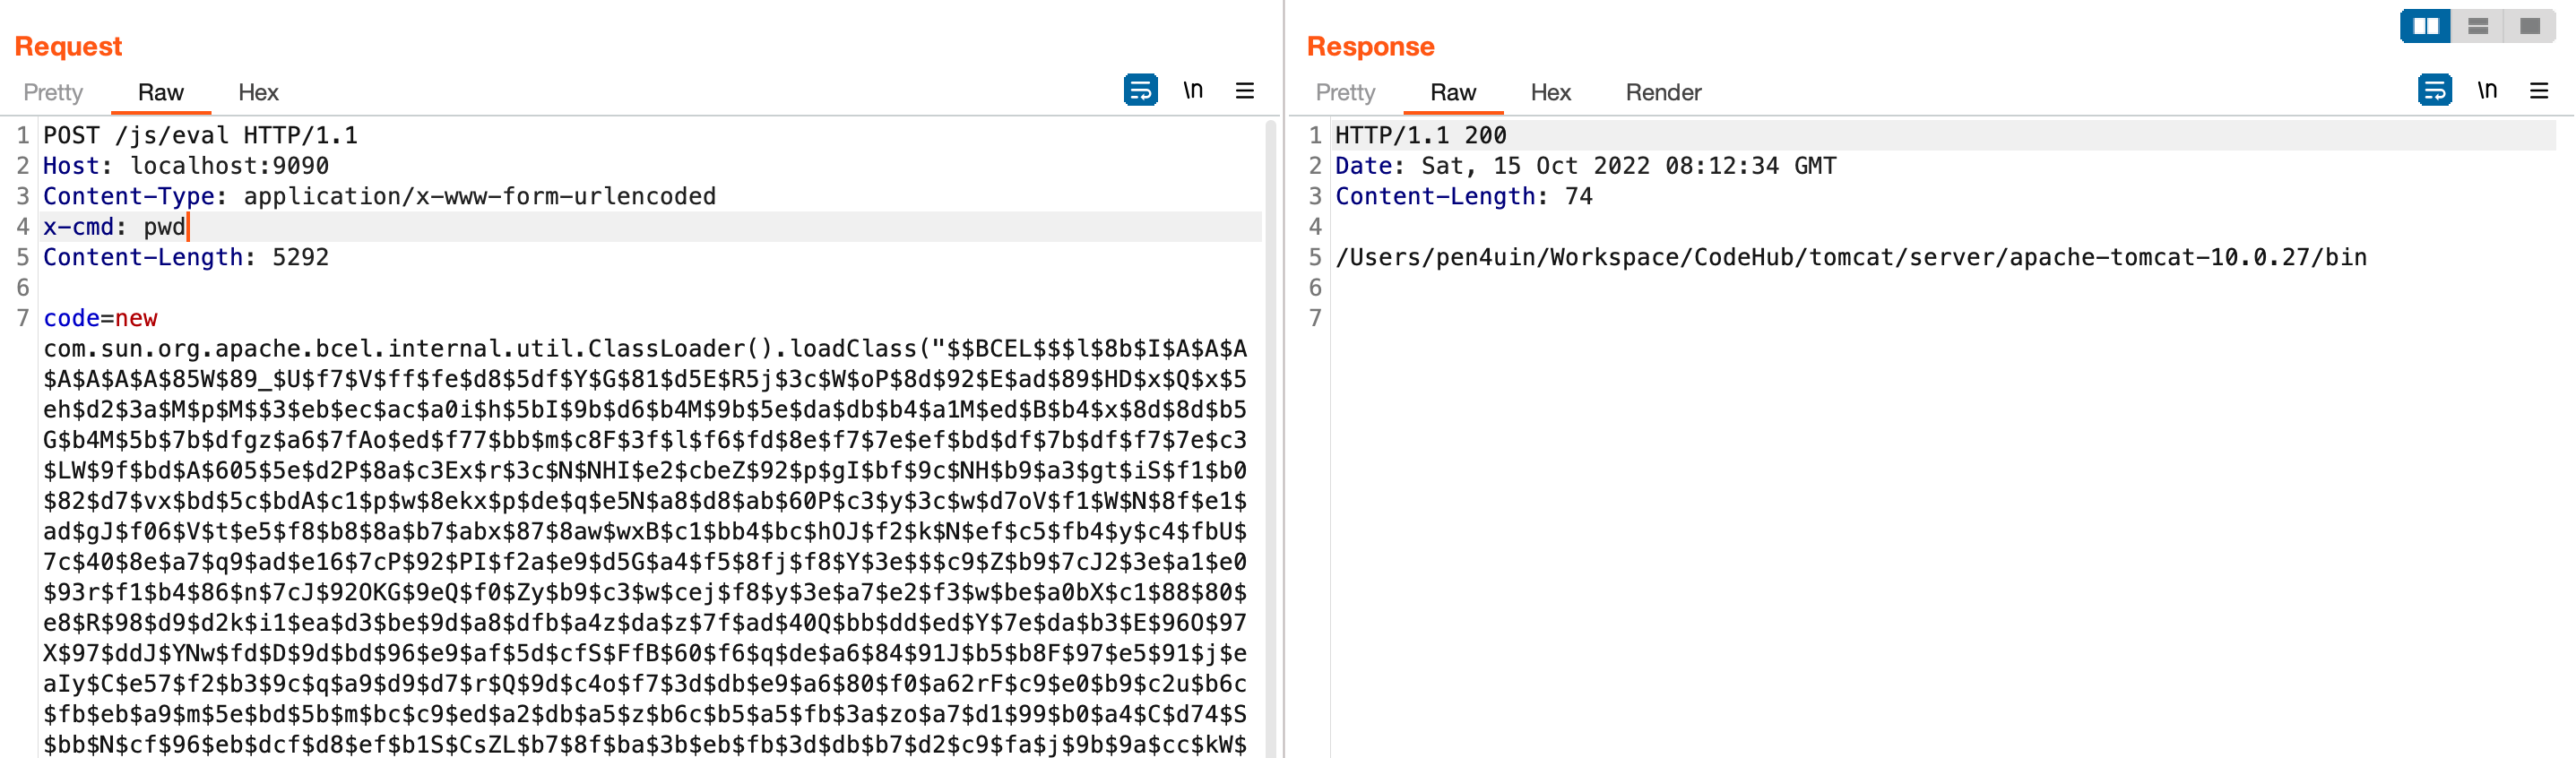The image size is (2576, 758).
Task: Click the apache-tomcat-10.0.27/bin path output
Action: point(1851,257)
